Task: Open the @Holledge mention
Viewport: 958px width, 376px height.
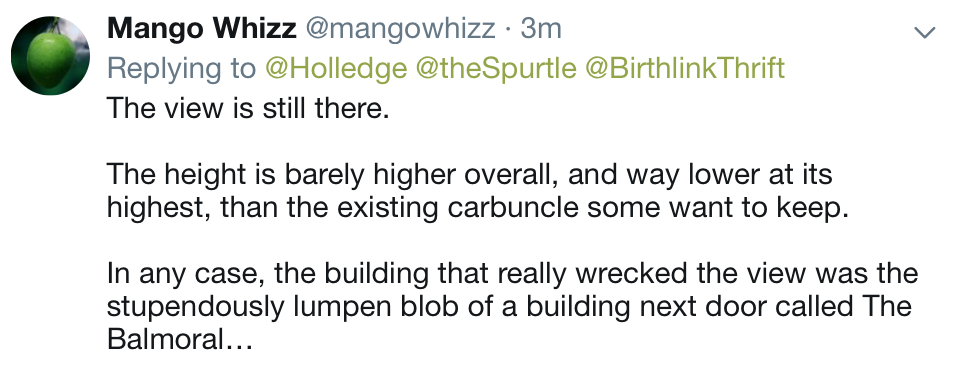Action: pos(335,68)
